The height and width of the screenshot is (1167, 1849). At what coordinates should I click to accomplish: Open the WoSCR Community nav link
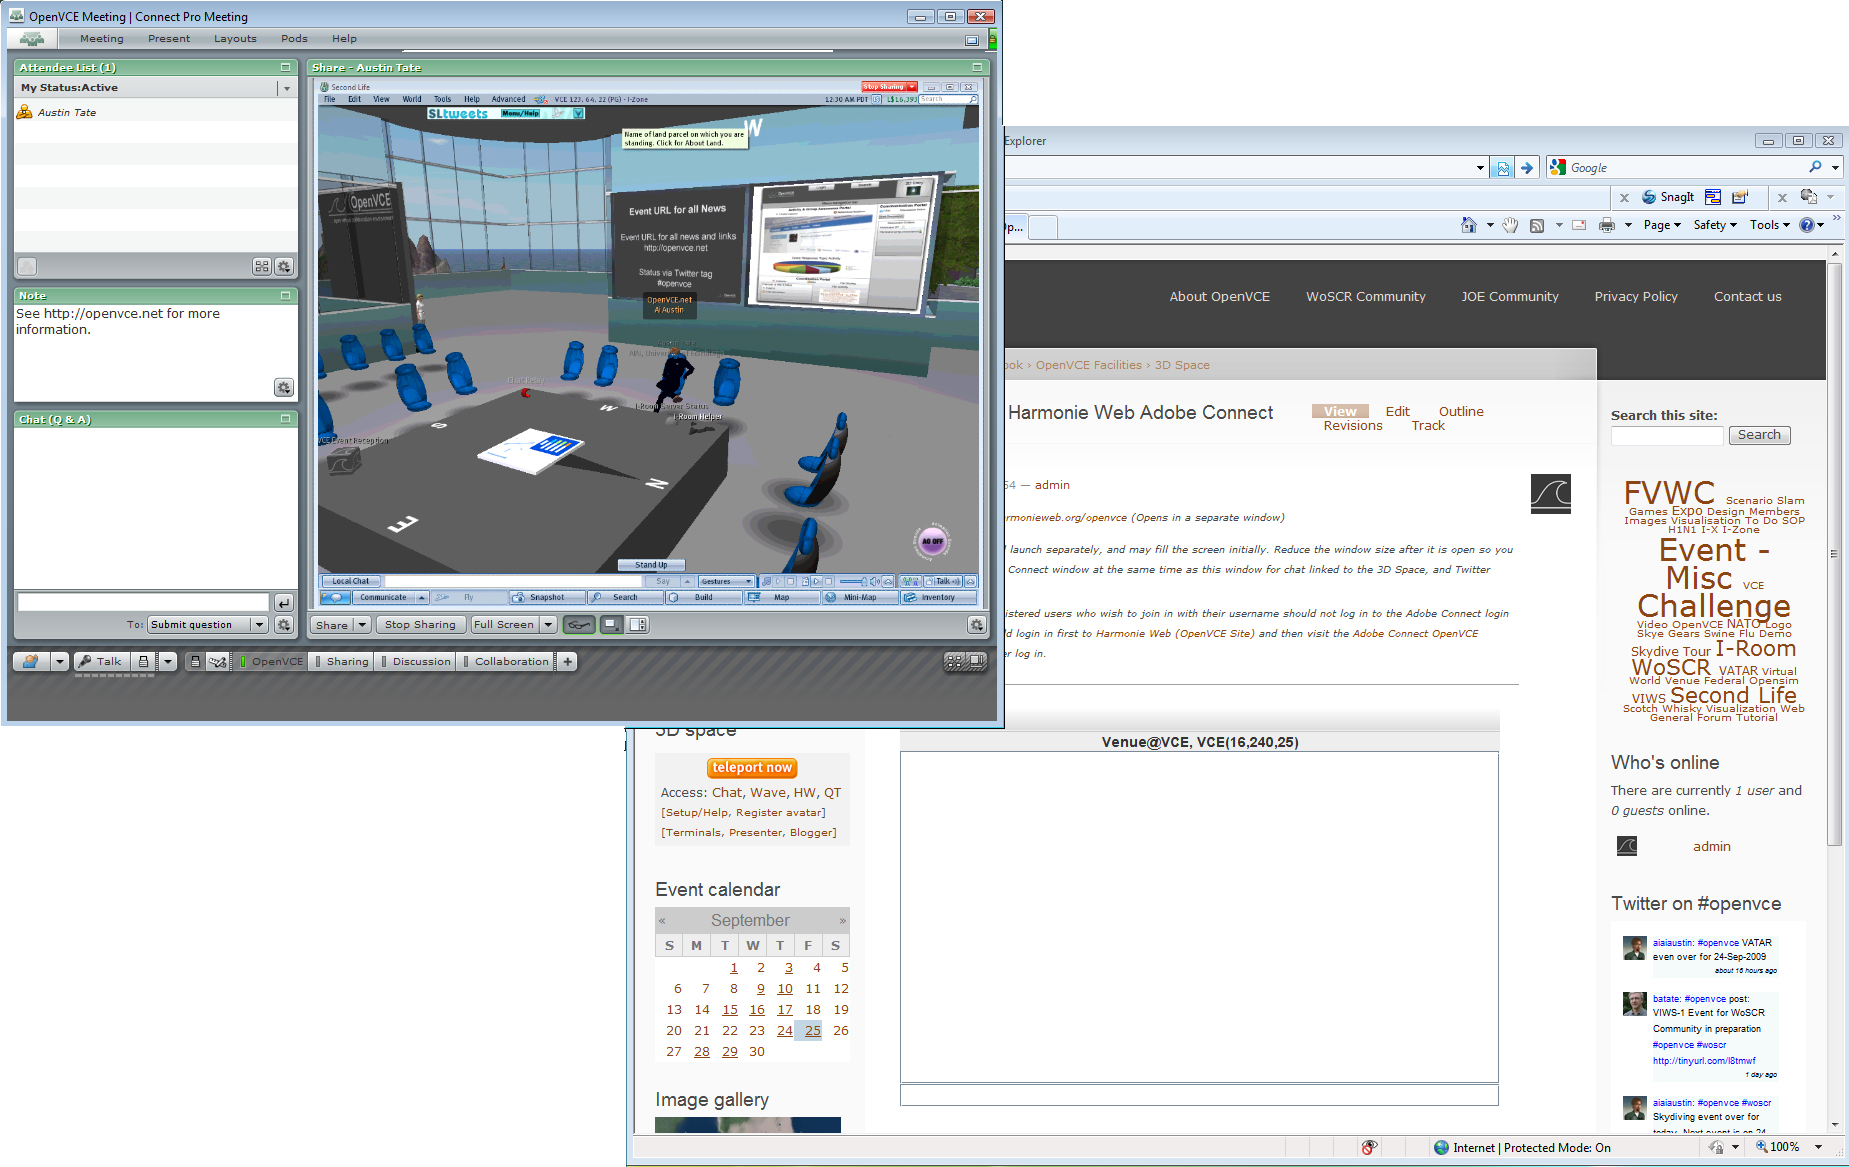pos(1365,297)
